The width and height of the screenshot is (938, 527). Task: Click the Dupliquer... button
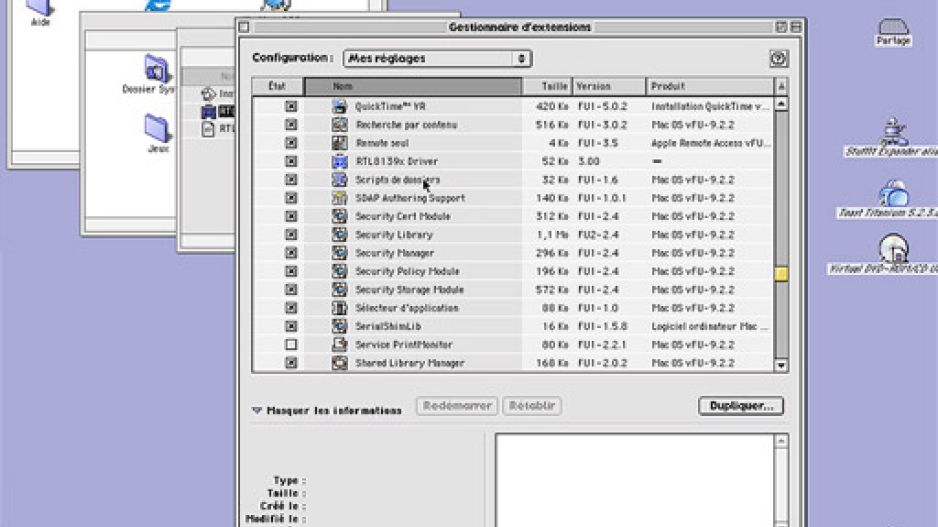(741, 406)
